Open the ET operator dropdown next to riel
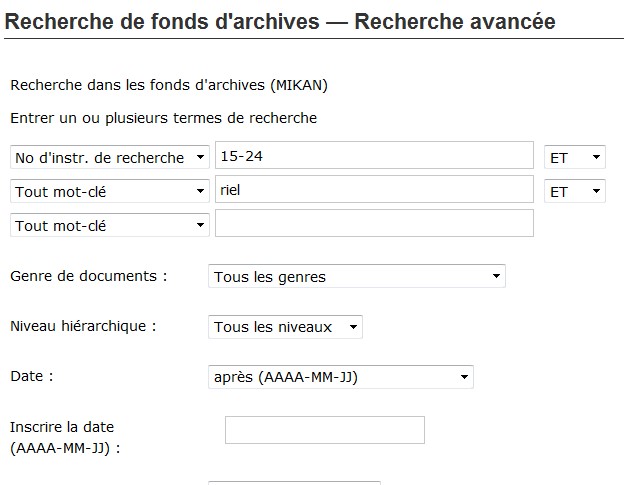The width and height of the screenshot is (624, 485). coord(575,192)
